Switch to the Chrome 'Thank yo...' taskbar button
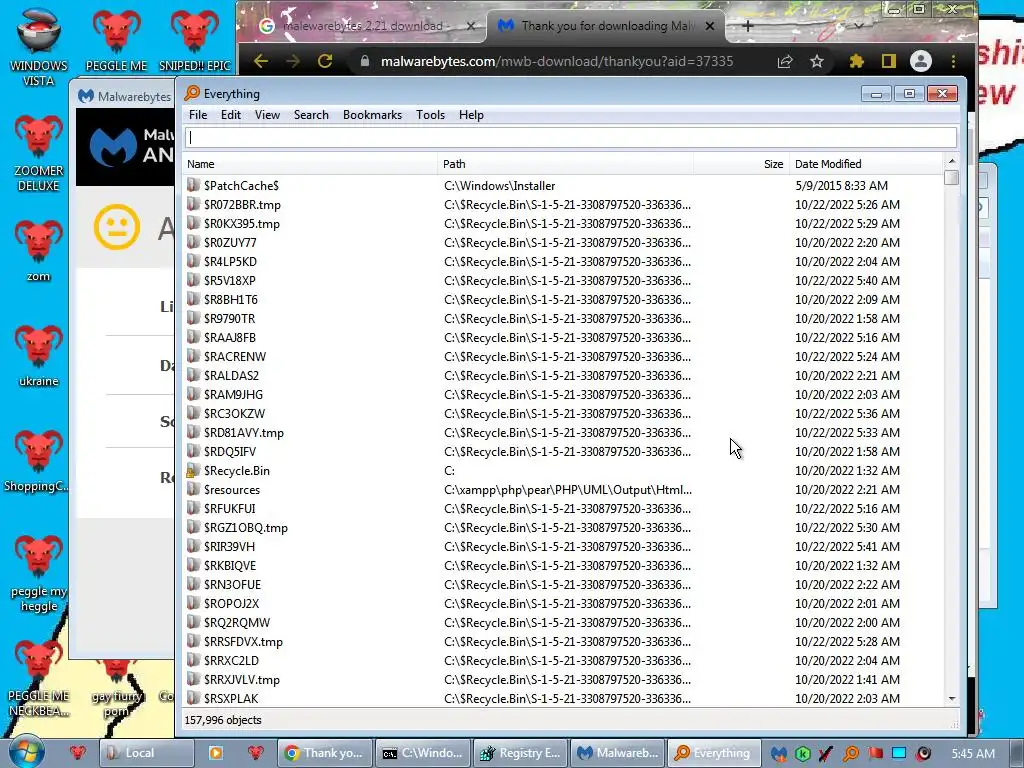This screenshot has height=768, width=1024. coord(325,753)
